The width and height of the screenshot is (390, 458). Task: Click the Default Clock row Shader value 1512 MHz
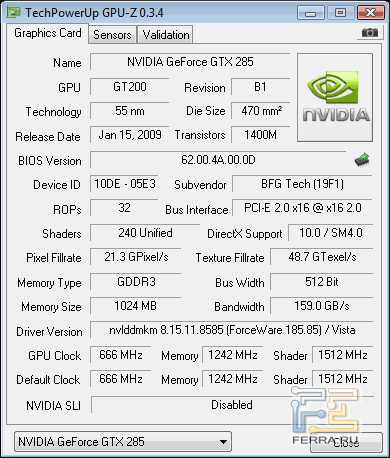343,379
